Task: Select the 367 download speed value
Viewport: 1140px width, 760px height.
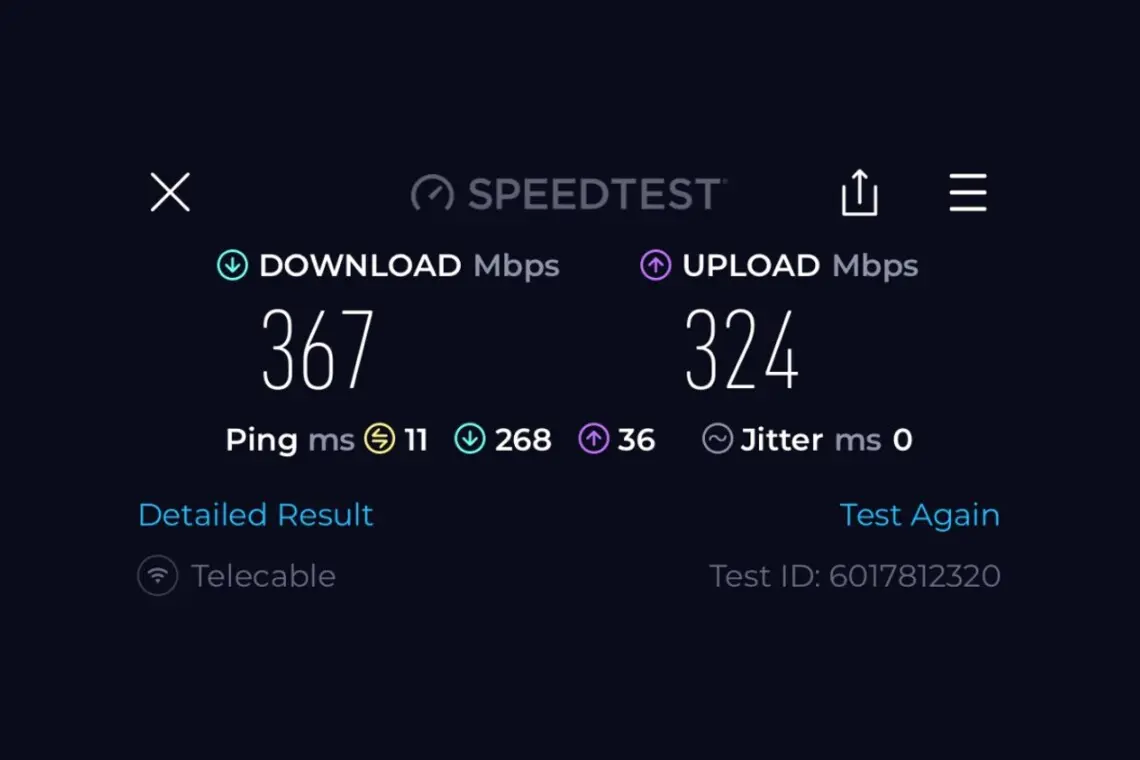Action: (318, 350)
